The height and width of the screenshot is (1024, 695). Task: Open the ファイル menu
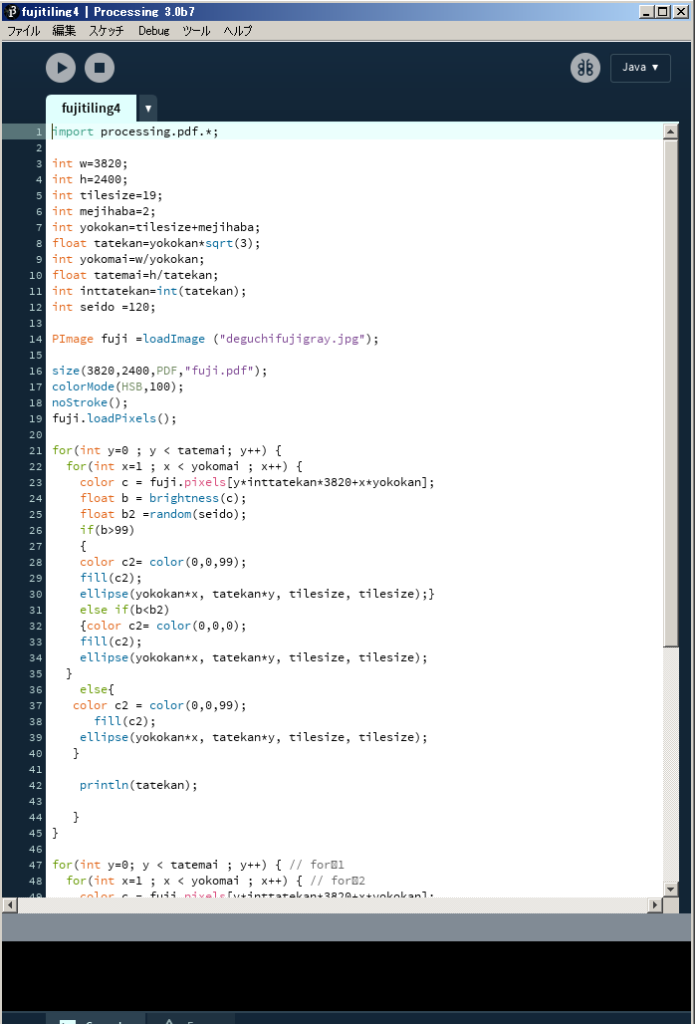pyautogui.click(x=24, y=31)
